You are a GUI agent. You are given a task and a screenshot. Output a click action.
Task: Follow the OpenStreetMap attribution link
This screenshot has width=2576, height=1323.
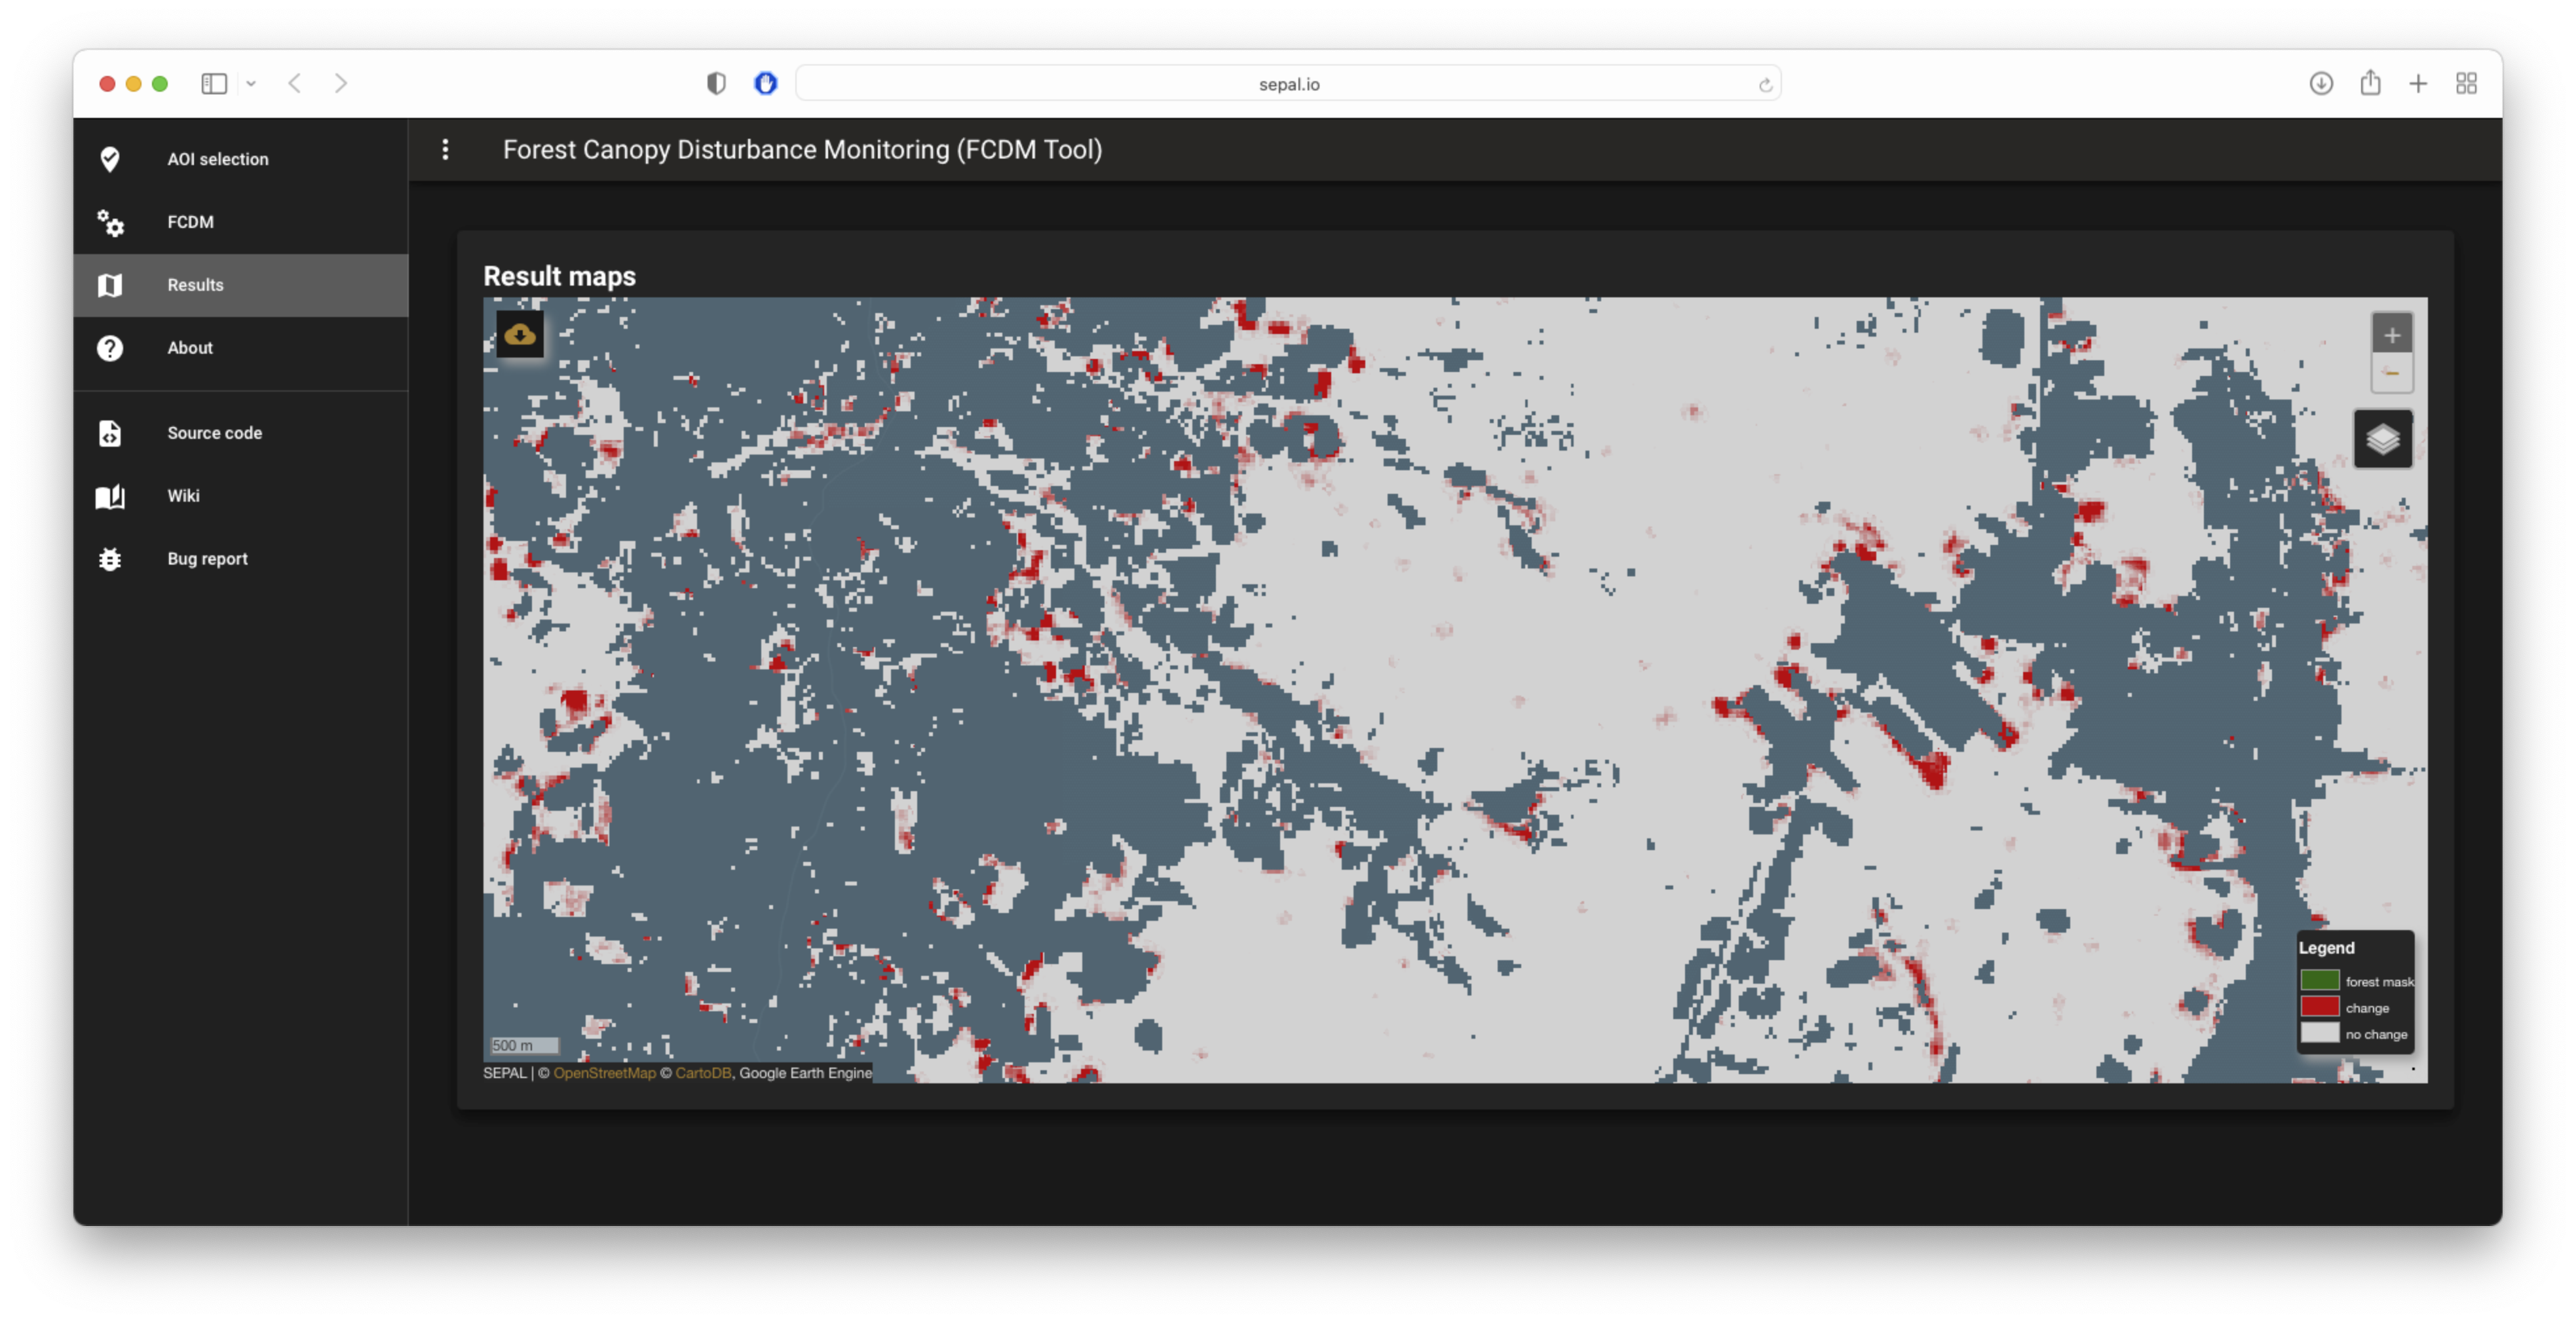[x=604, y=1073]
